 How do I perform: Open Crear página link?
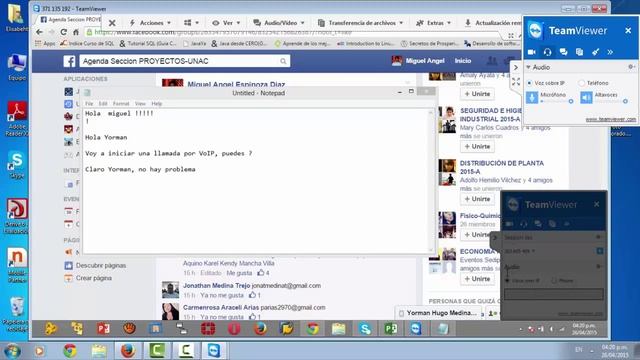pos(93,278)
